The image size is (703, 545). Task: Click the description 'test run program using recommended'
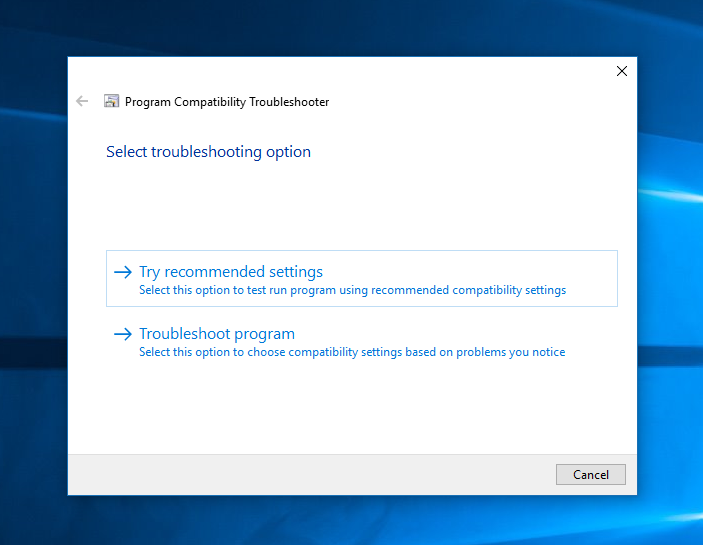click(x=348, y=290)
